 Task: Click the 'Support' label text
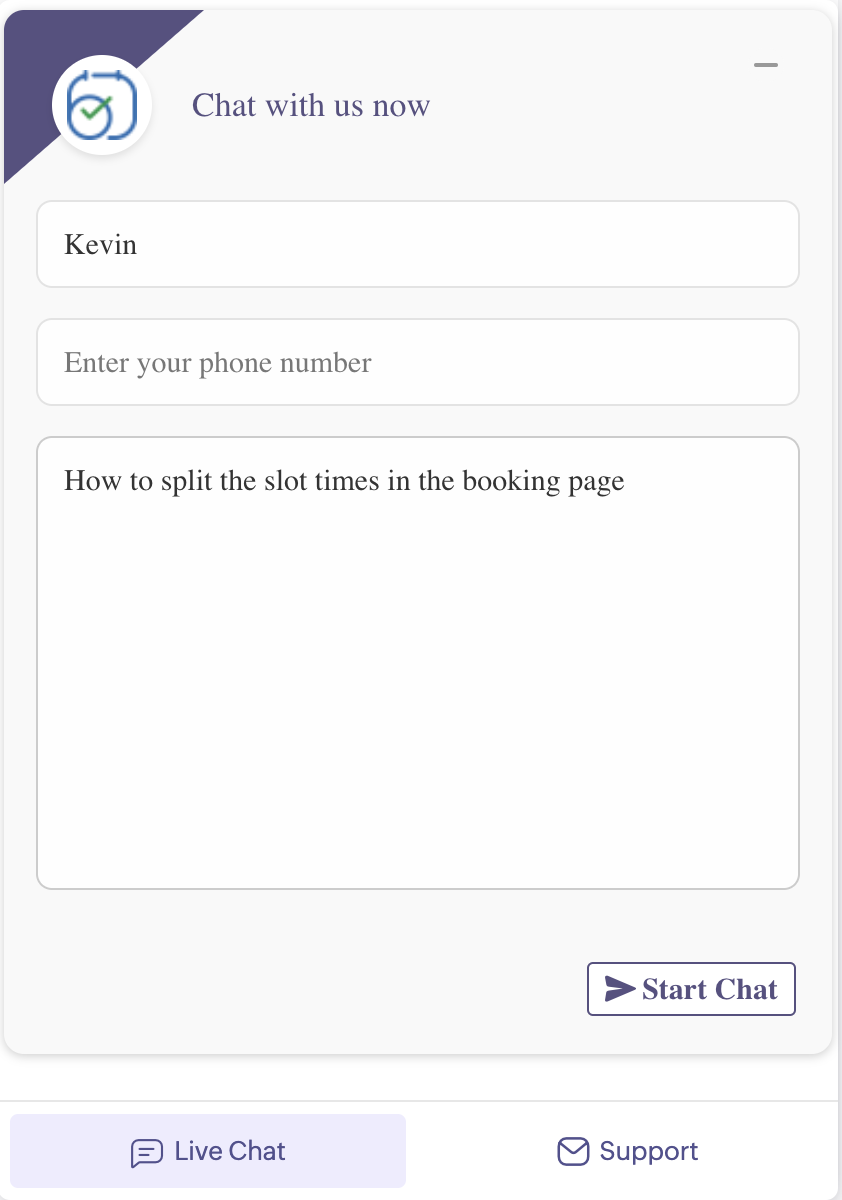(649, 1151)
